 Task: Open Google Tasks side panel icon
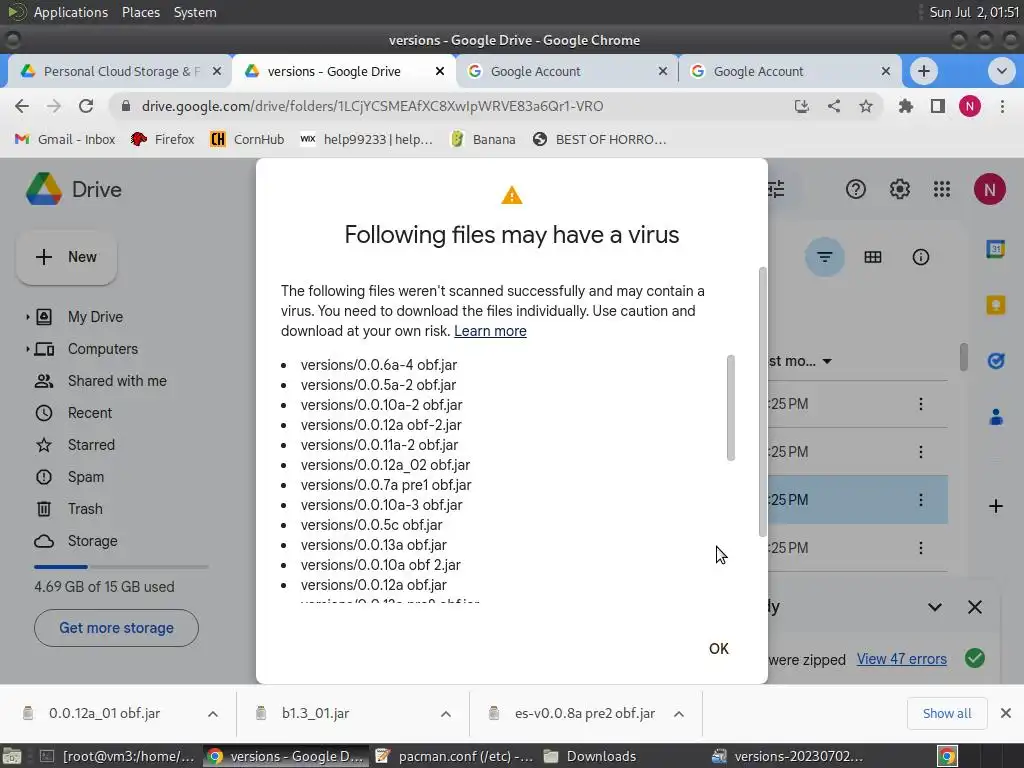[x=995, y=360]
